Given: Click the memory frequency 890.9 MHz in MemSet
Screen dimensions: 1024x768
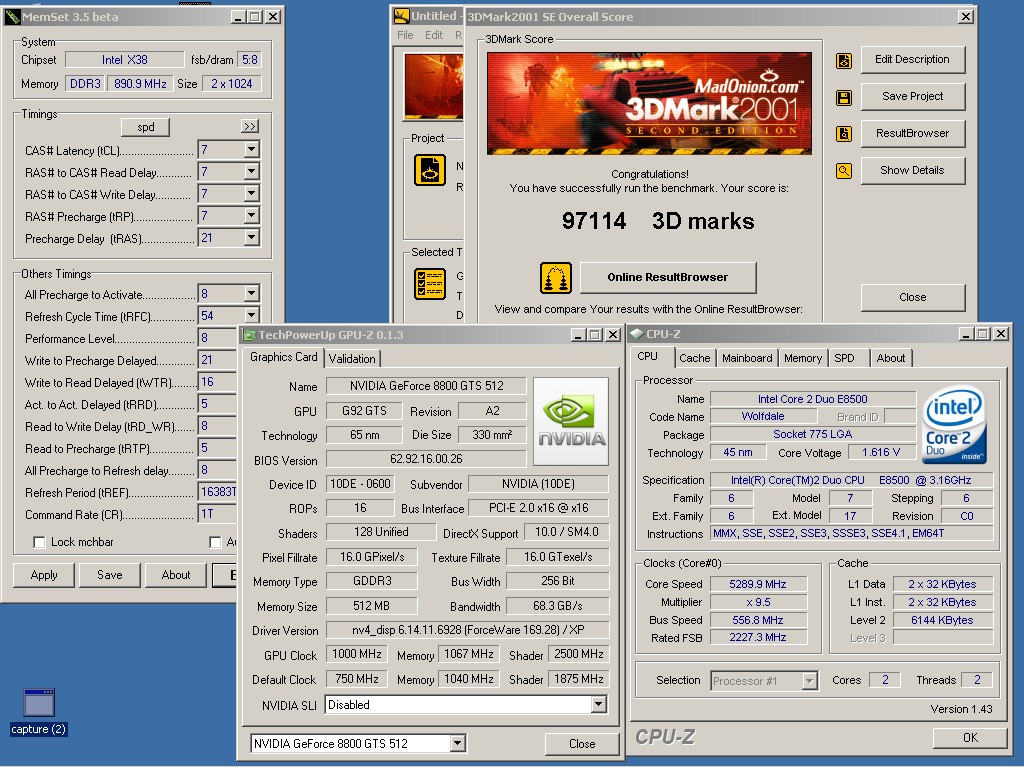Looking at the screenshot, I should click(x=140, y=84).
